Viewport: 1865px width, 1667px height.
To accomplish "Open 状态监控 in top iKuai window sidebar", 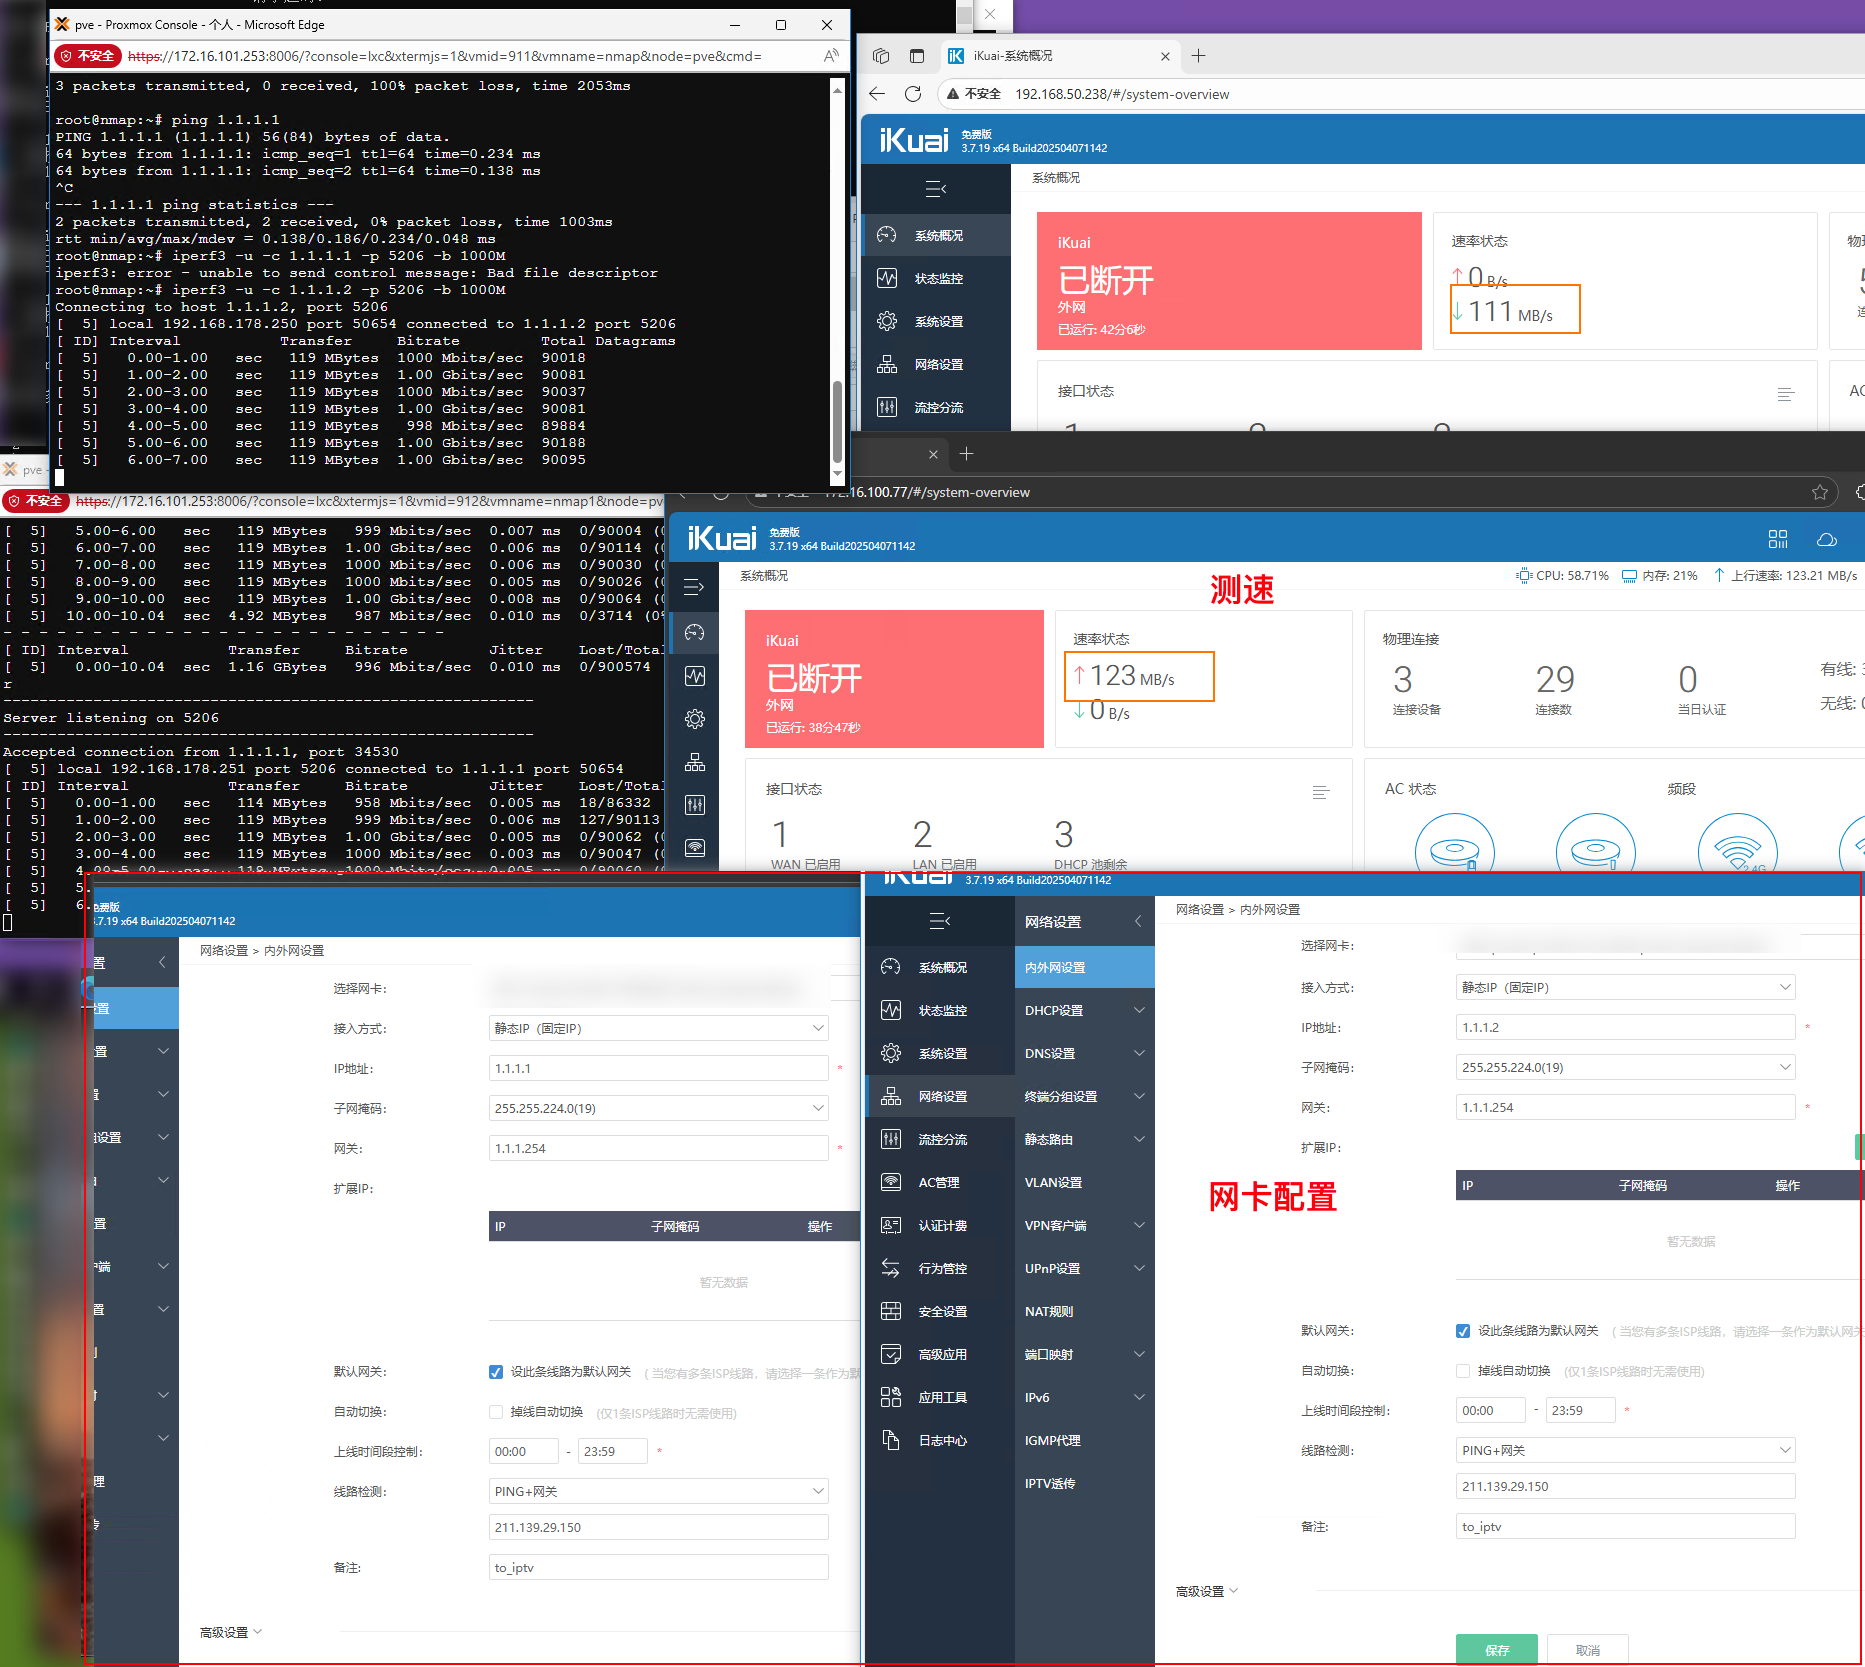I will coord(937,278).
